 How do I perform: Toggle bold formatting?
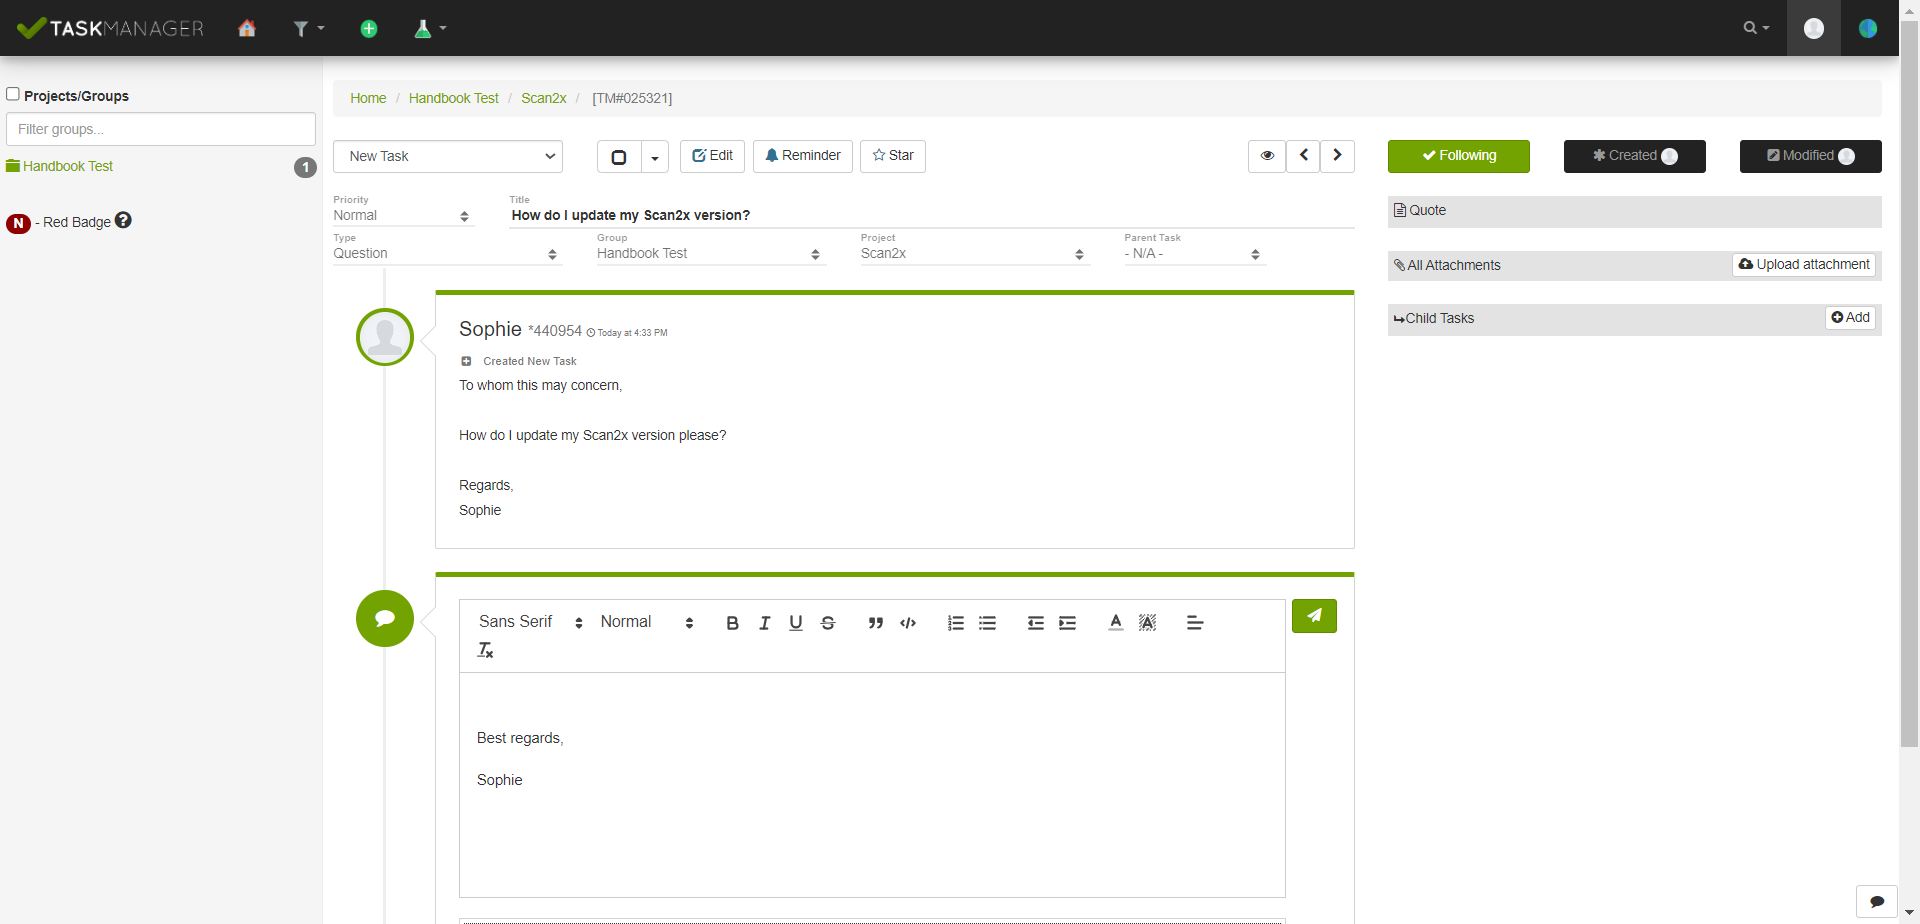point(732,623)
